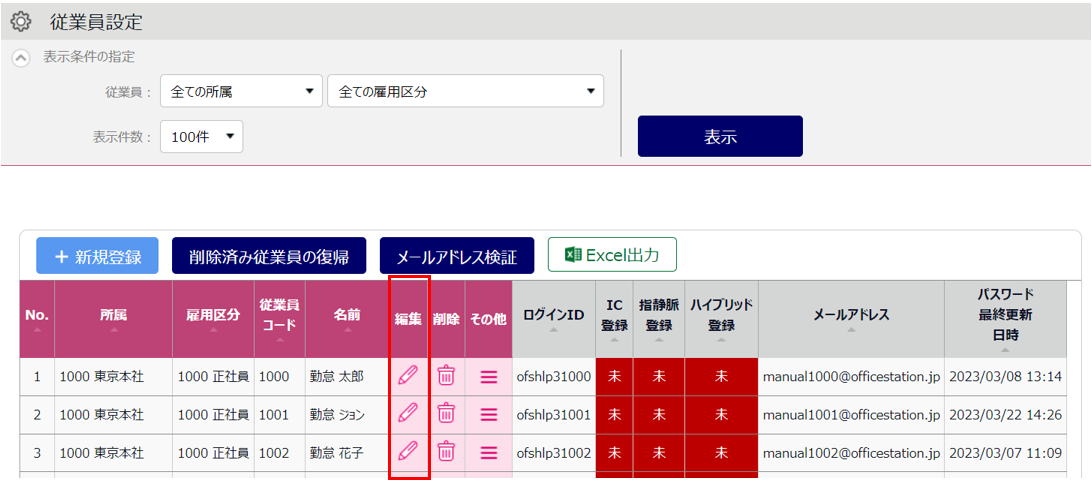Click date 2023/03/22 14:26
Viewport: 1092px width, 486px height.
pyautogui.click(x=1006, y=414)
